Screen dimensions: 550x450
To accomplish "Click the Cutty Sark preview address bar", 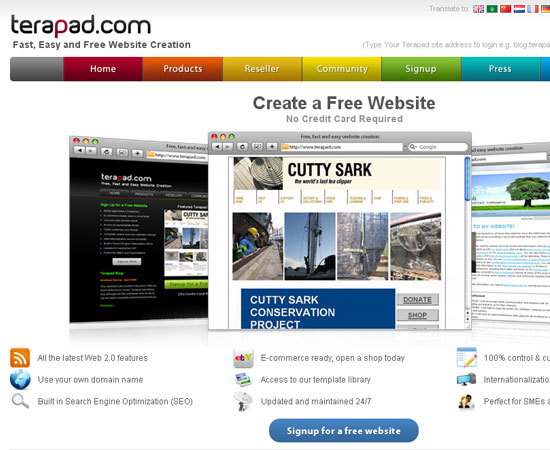I will click(342, 147).
